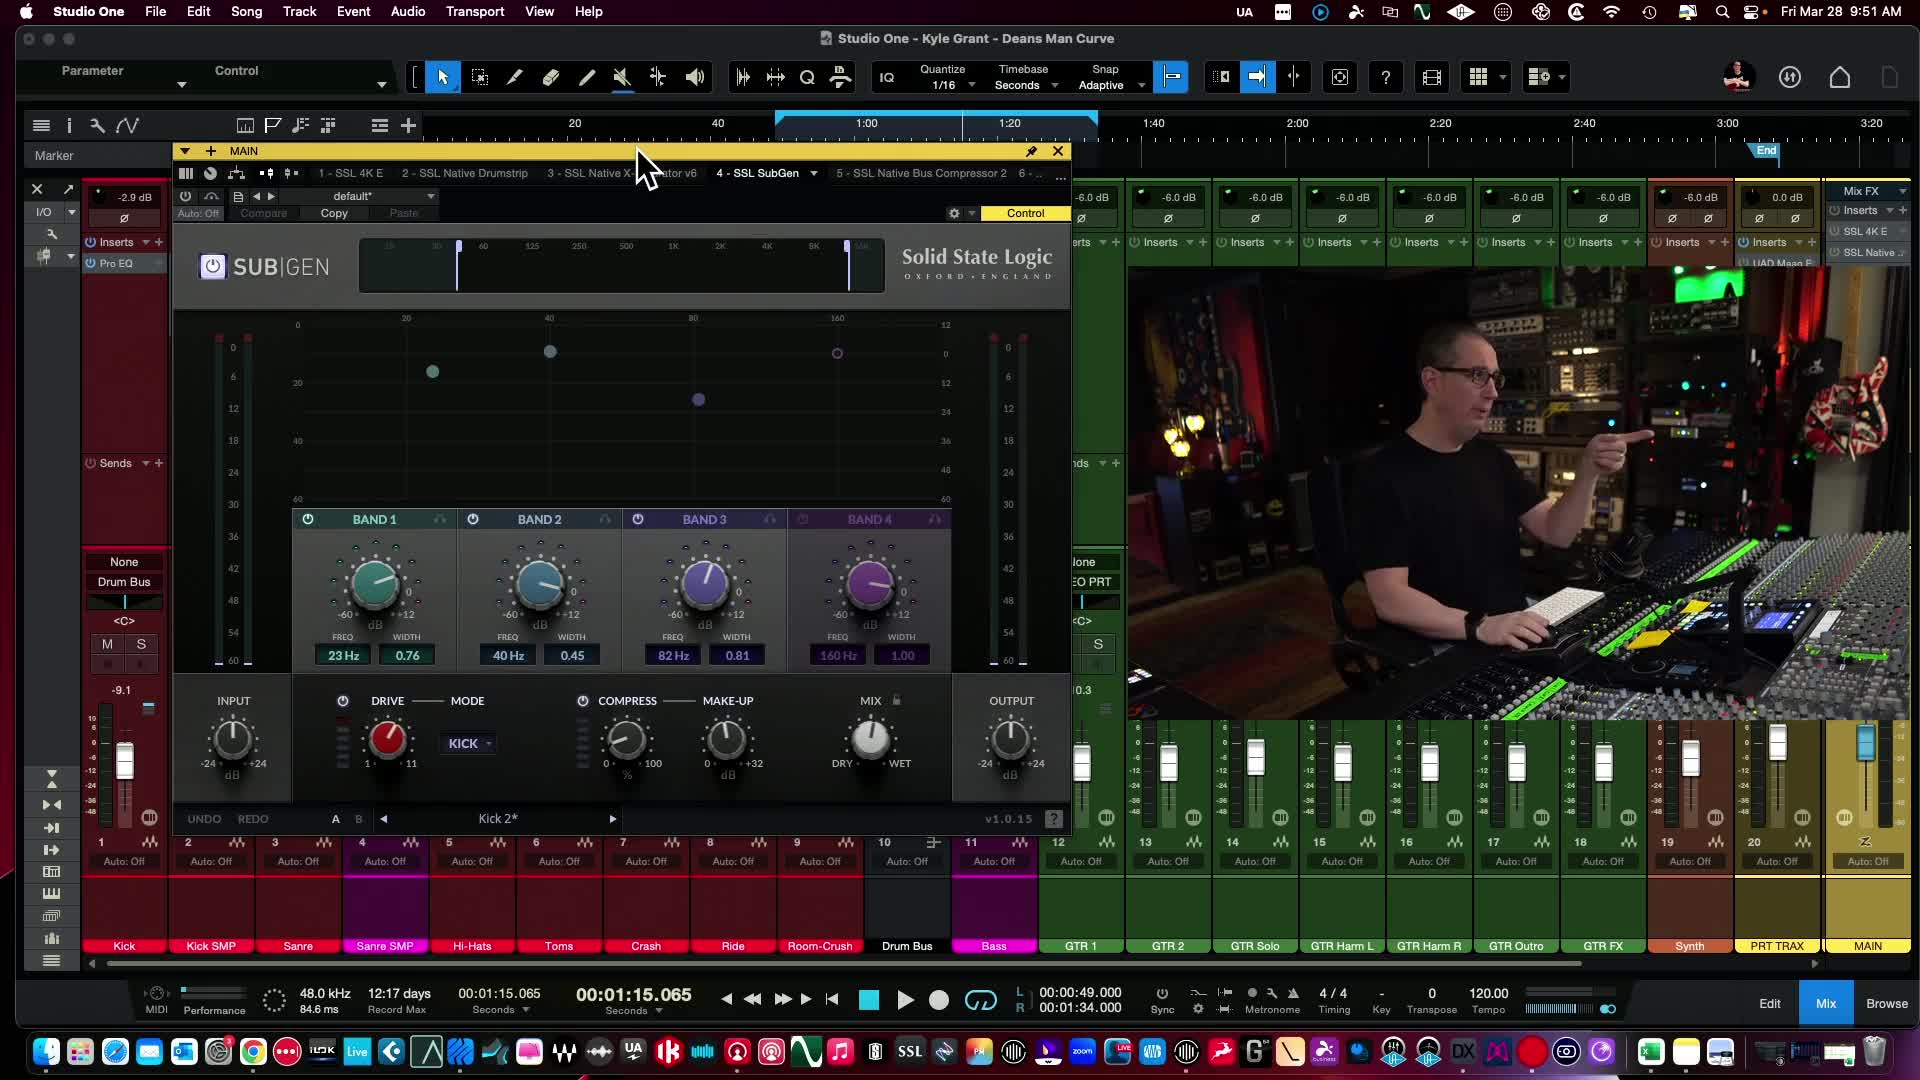Click Band 1 frequency value 23 Hz
This screenshot has height=1080, width=1920.
[343, 656]
